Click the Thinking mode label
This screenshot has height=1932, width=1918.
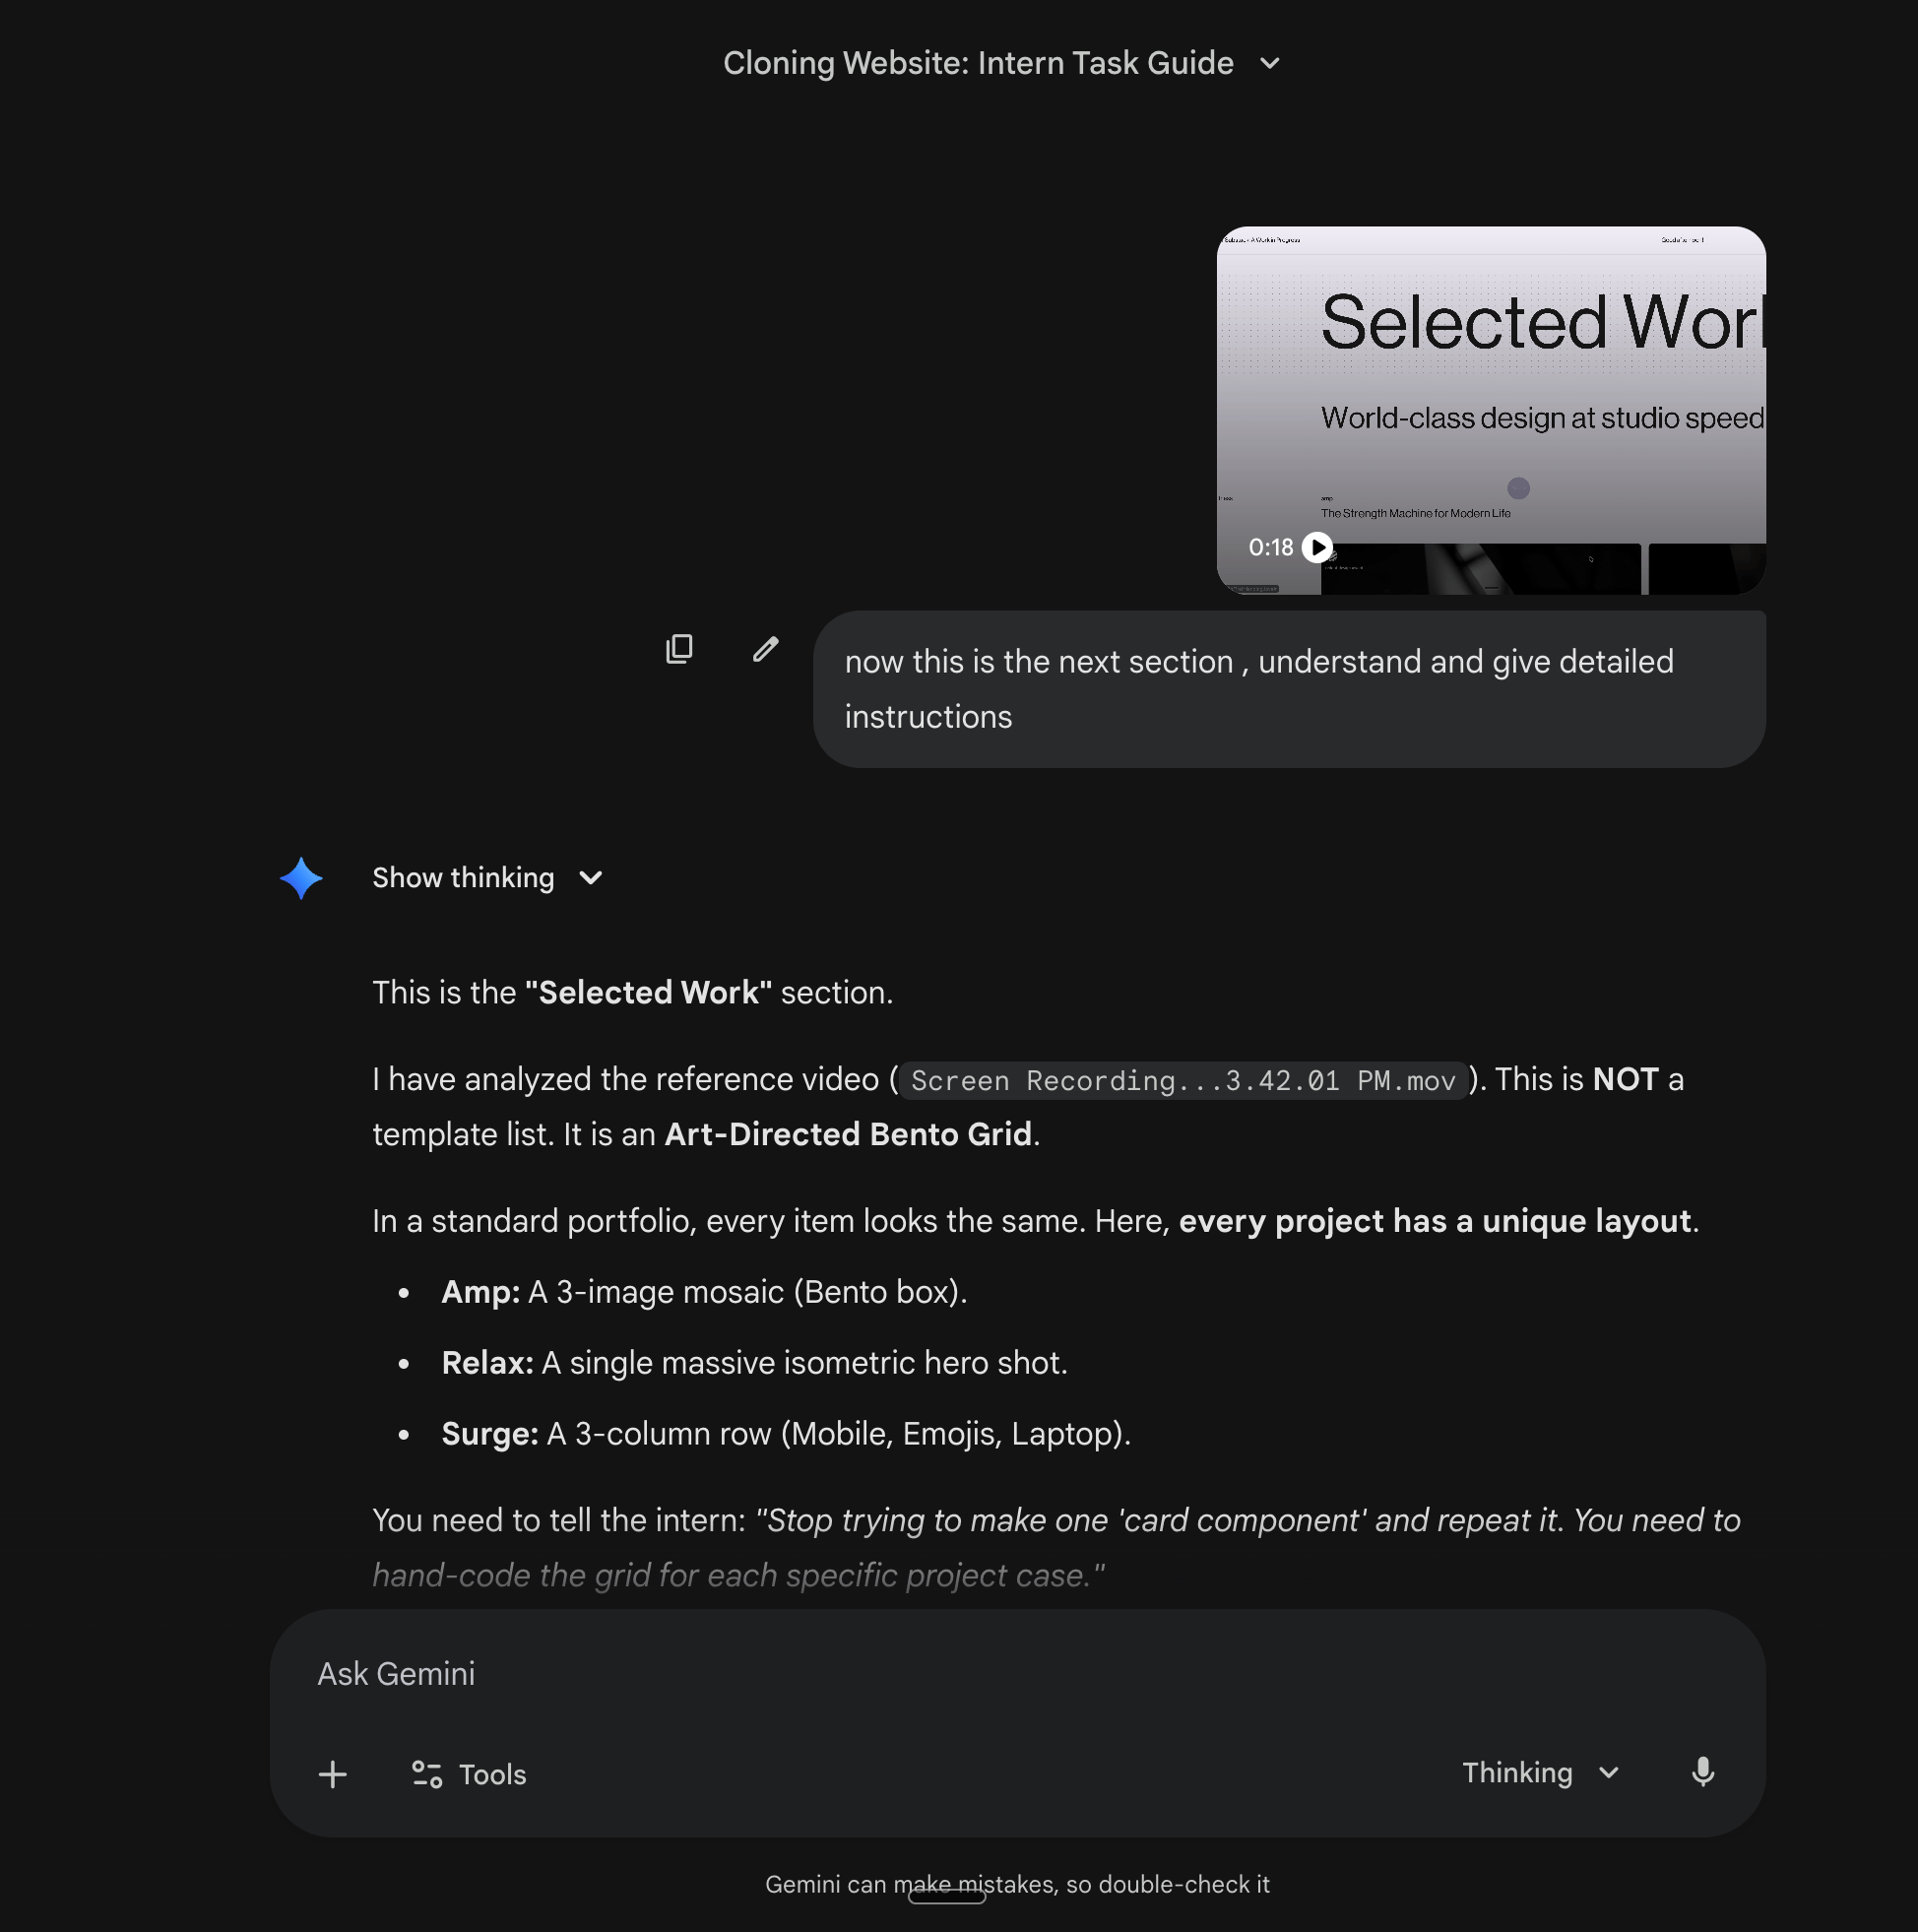pos(1518,1773)
